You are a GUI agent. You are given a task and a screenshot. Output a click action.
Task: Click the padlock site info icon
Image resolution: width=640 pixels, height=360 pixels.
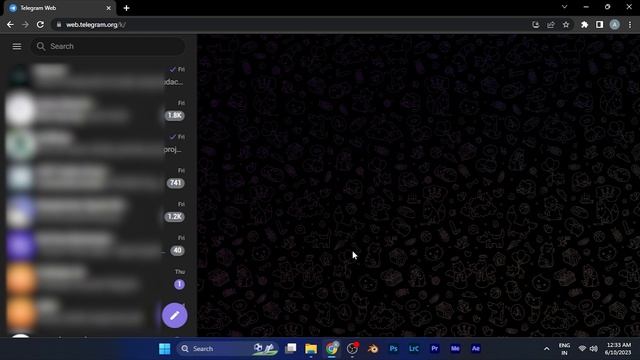pyautogui.click(x=59, y=25)
